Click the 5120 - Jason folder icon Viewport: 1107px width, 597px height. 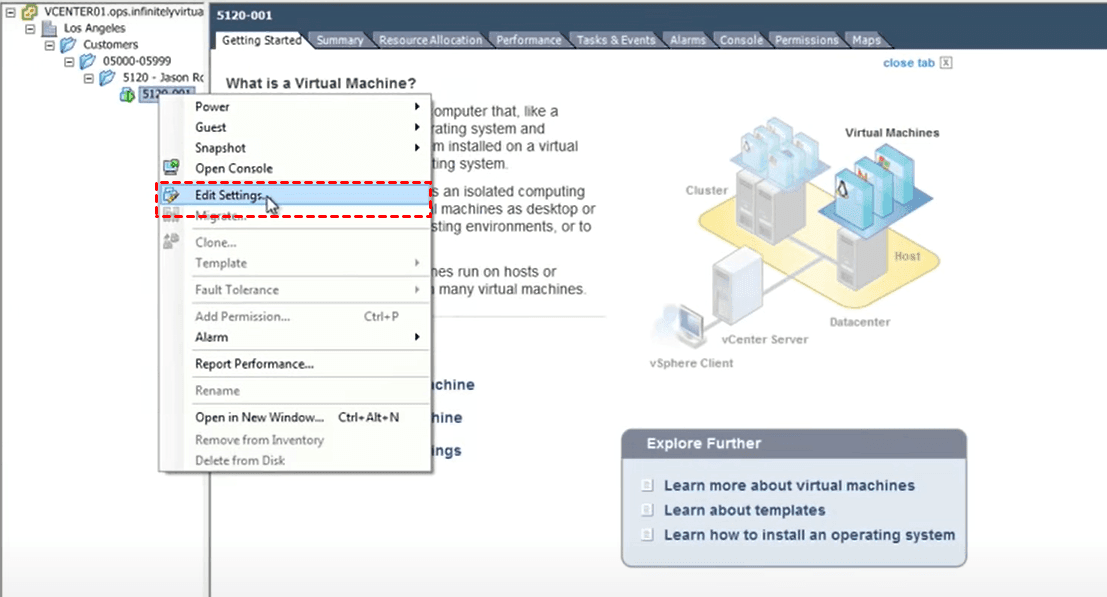[x=107, y=78]
